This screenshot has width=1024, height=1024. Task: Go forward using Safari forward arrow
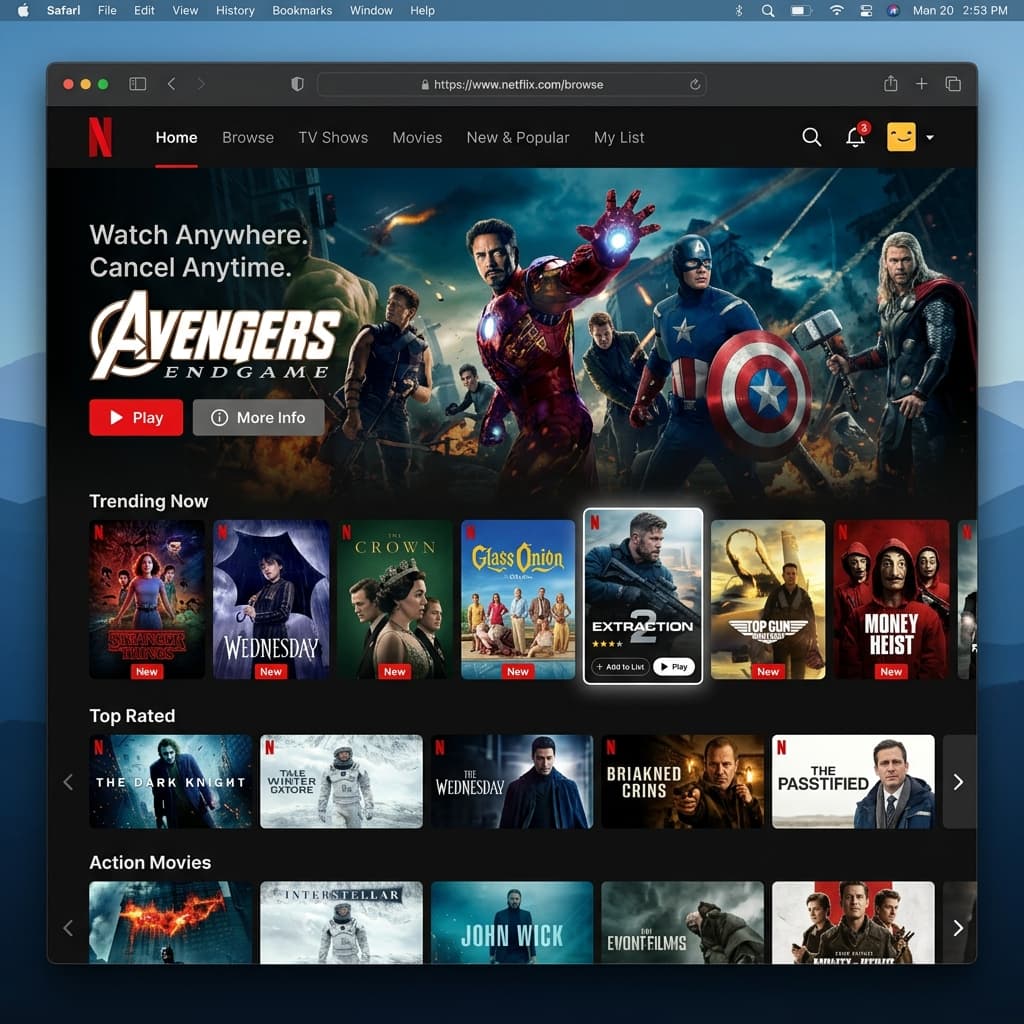pyautogui.click(x=201, y=84)
